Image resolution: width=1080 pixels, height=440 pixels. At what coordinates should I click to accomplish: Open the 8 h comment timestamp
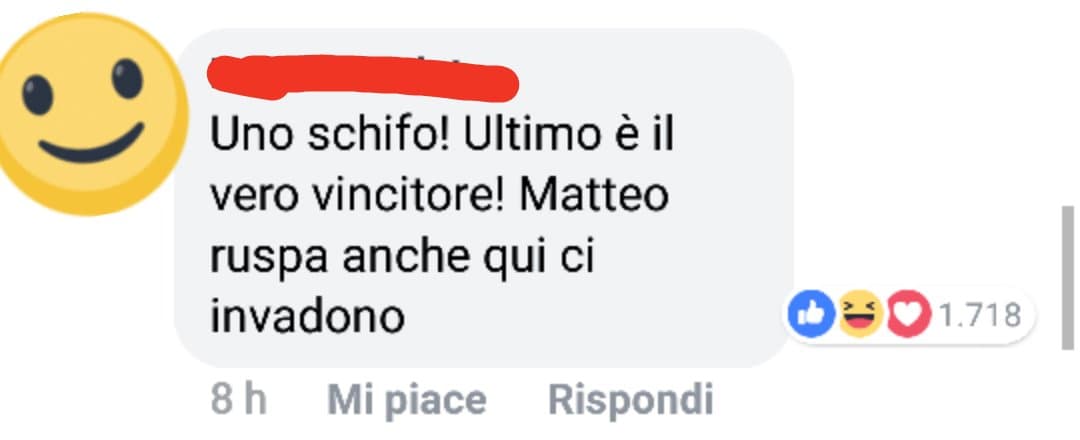[x=238, y=399]
